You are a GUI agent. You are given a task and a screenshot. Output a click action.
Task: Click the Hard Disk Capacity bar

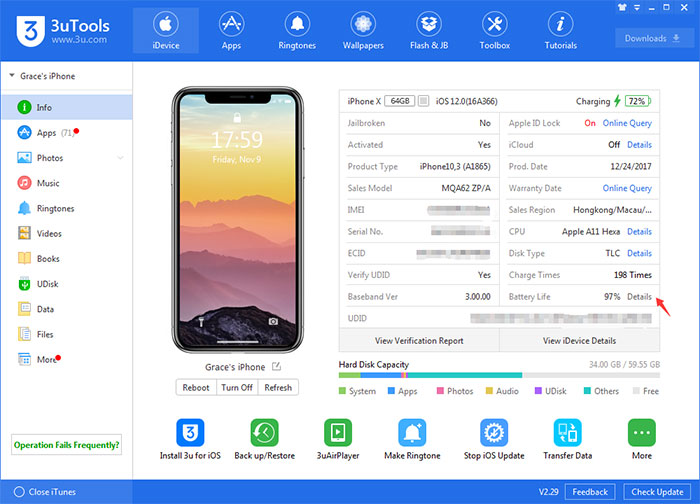click(x=499, y=375)
